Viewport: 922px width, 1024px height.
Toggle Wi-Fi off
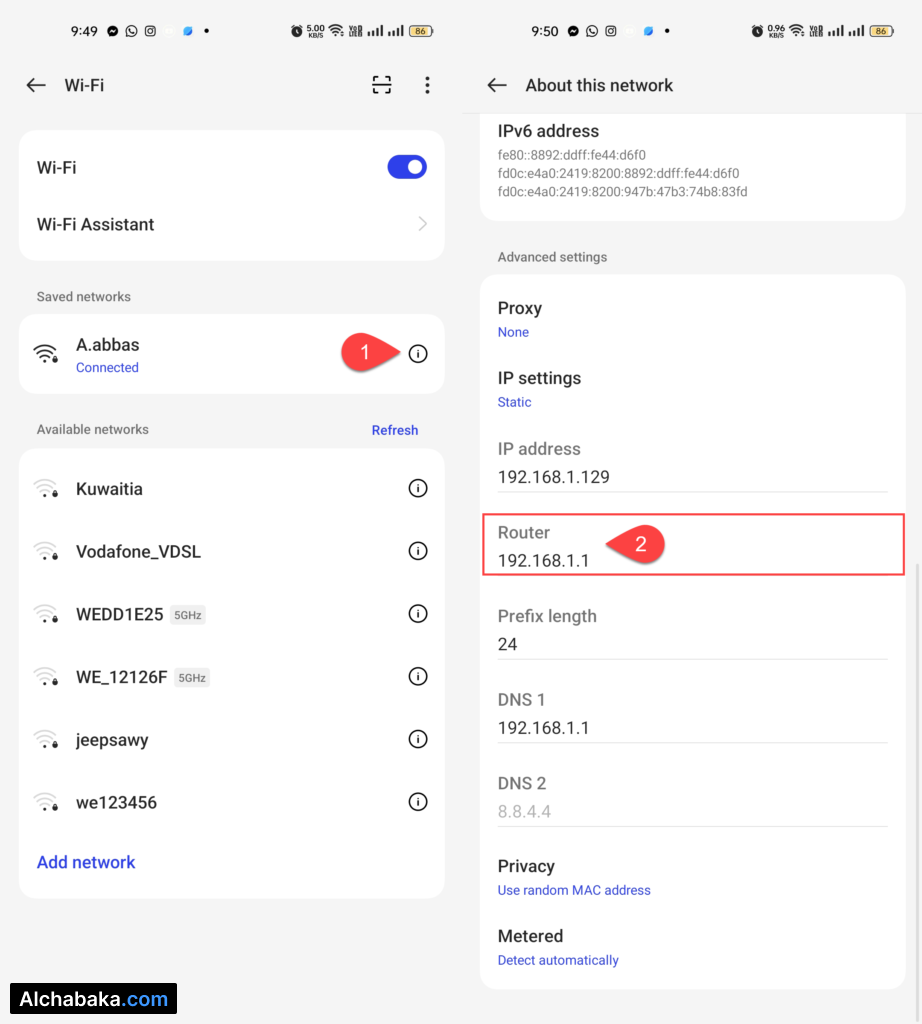pyautogui.click(x=407, y=167)
